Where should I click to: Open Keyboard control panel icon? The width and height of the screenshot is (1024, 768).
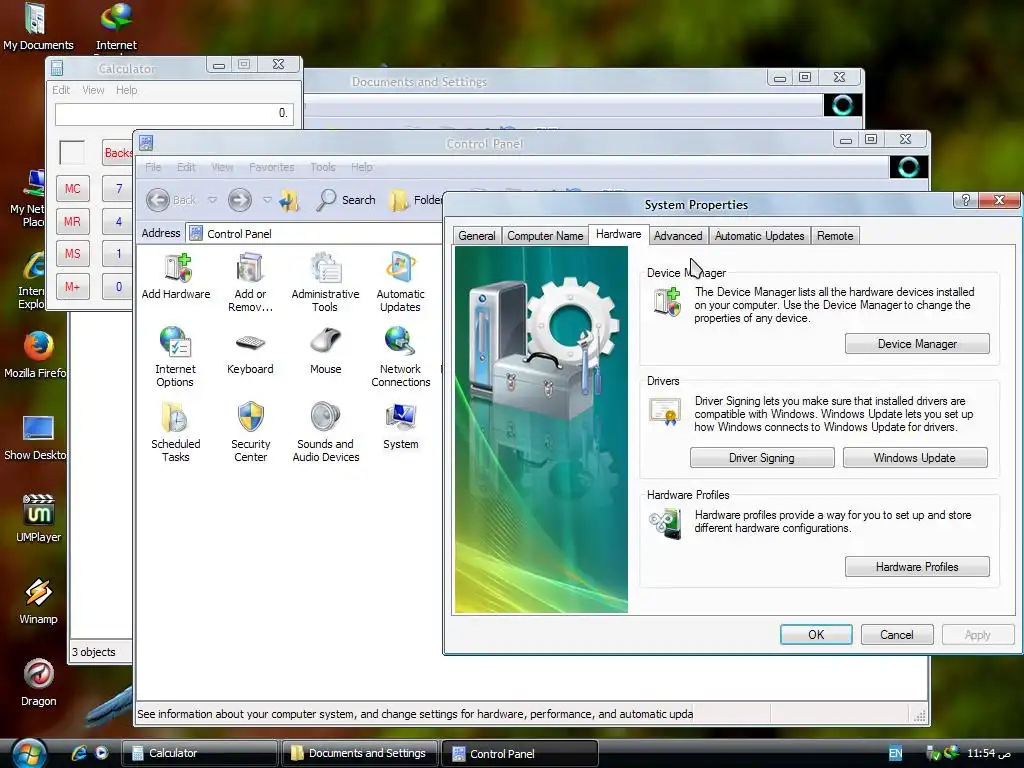250,352
